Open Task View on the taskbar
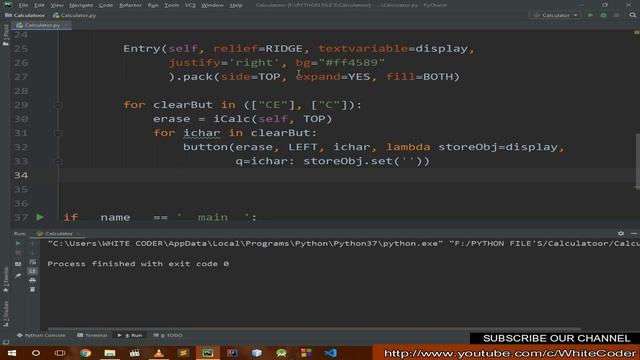 60,353
